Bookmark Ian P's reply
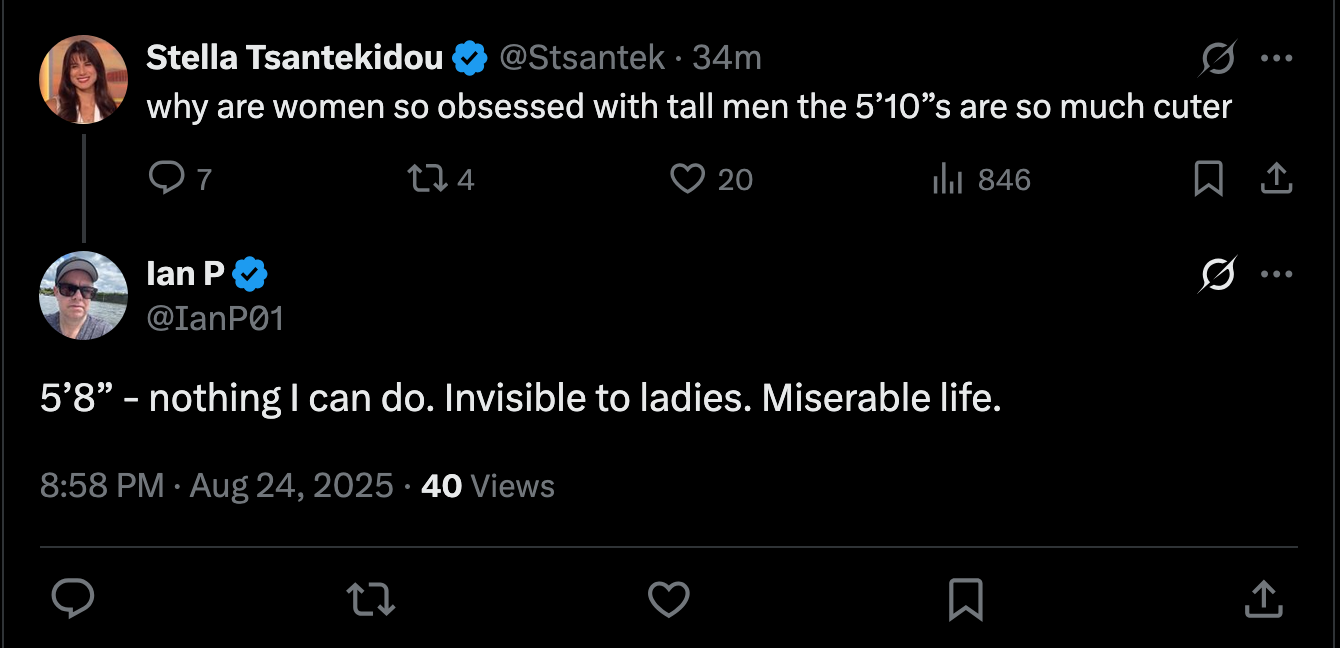The image size is (1340, 648). (966, 599)
